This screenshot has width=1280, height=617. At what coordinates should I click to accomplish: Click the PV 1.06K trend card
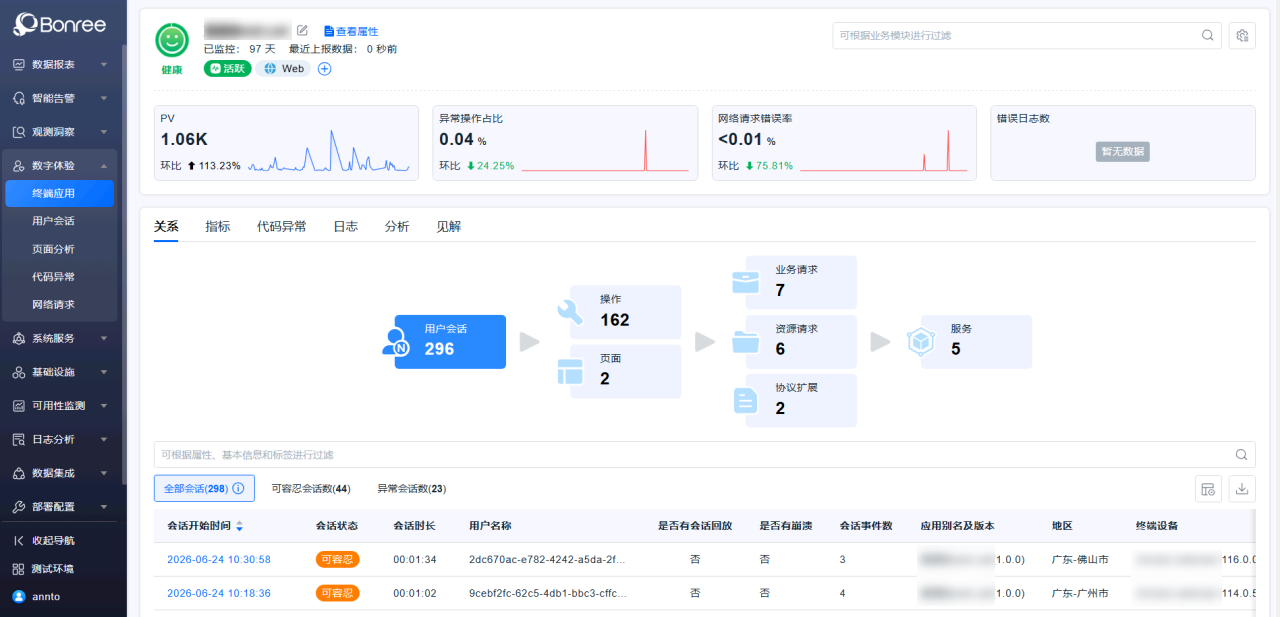click(286, 143)
